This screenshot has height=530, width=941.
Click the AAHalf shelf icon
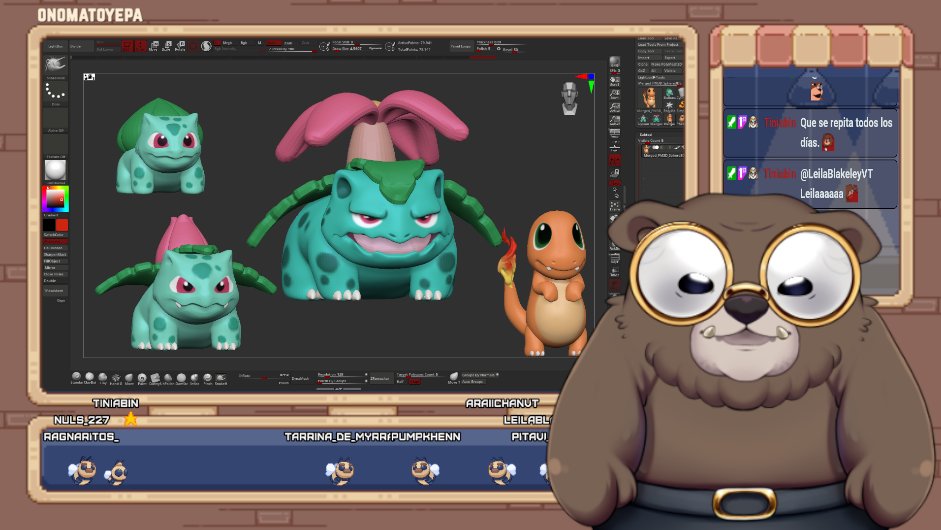click(x=615, y=121)
